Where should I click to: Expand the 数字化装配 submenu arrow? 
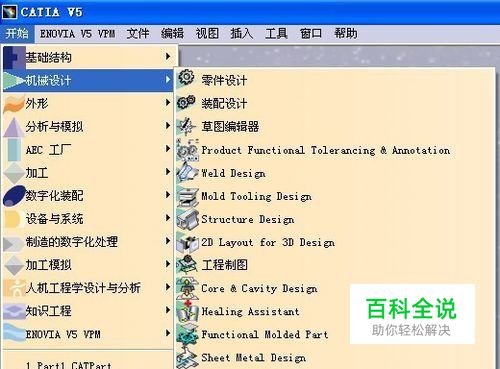tap(168, 194)
